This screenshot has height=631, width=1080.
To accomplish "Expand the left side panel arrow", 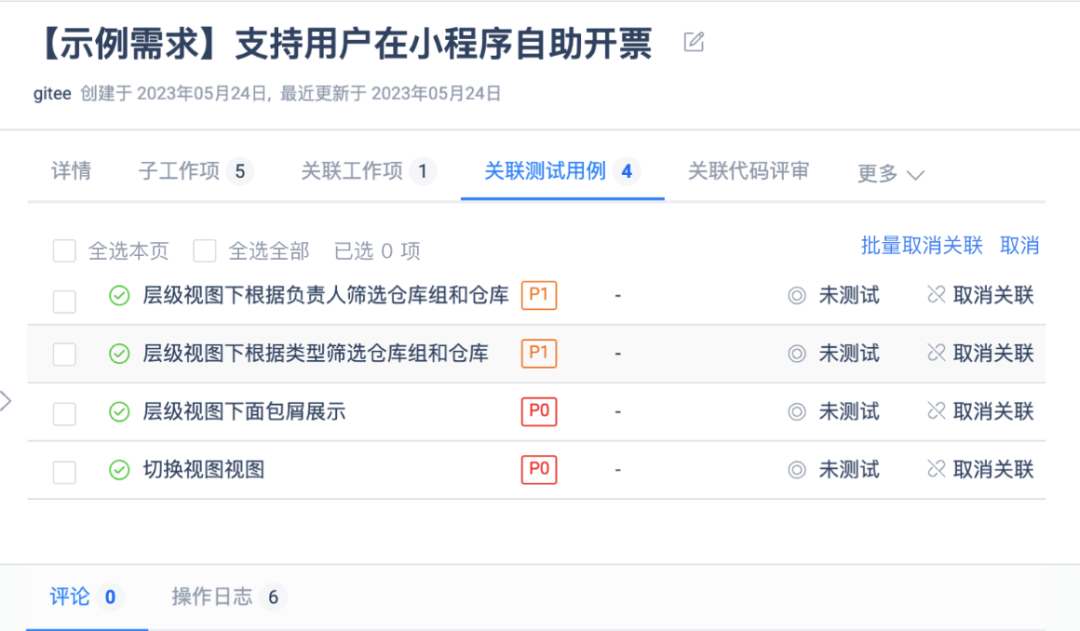I will tap(7, 401).
